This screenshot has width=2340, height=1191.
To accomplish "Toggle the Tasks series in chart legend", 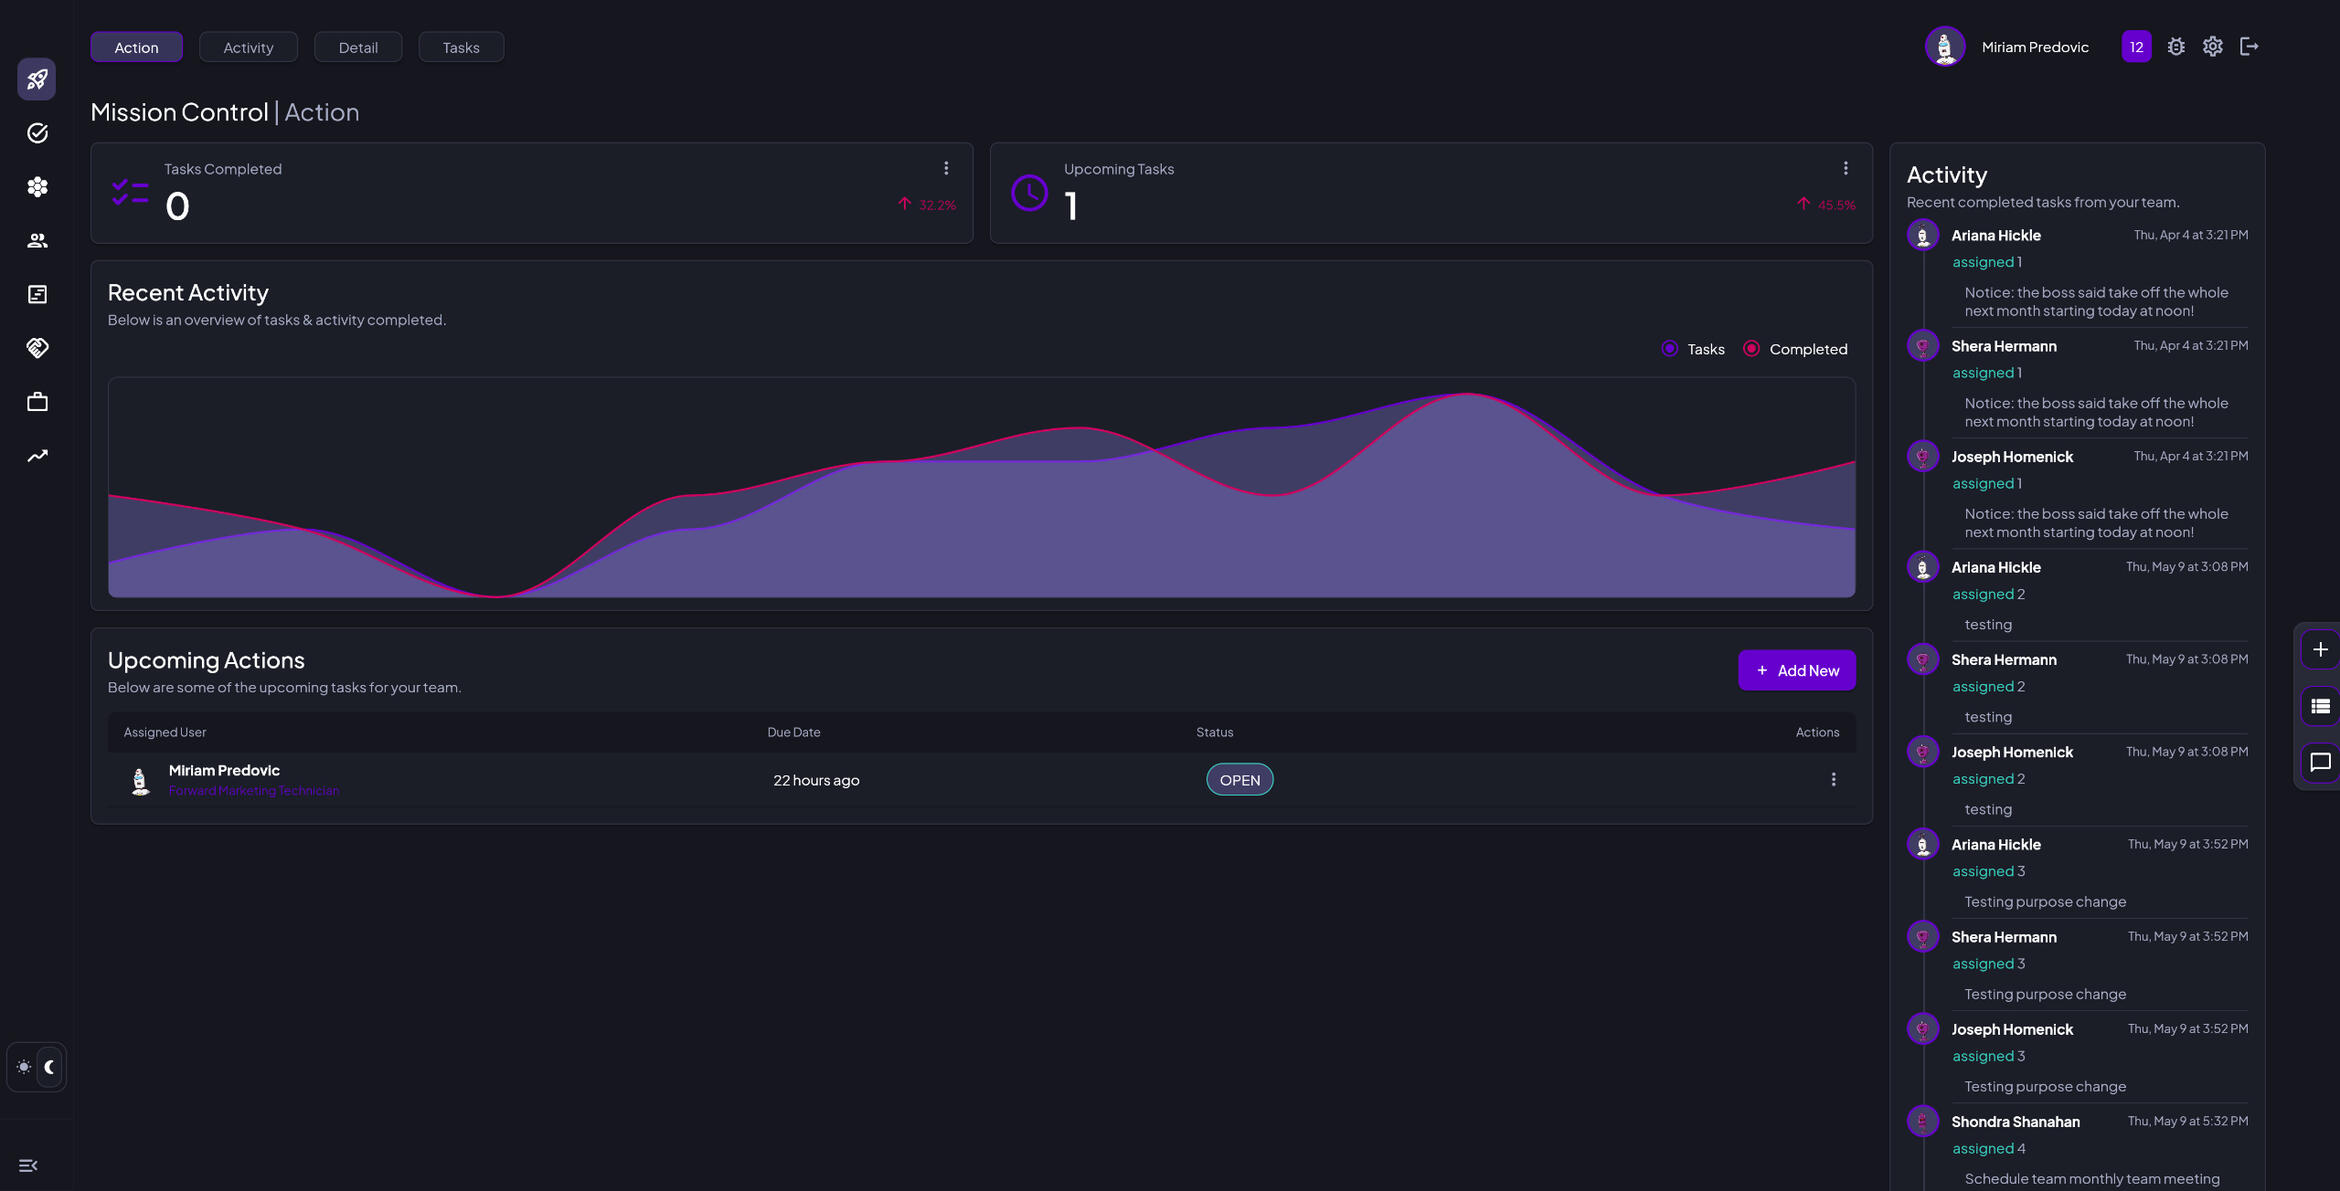I will [x=1693, y=349].
